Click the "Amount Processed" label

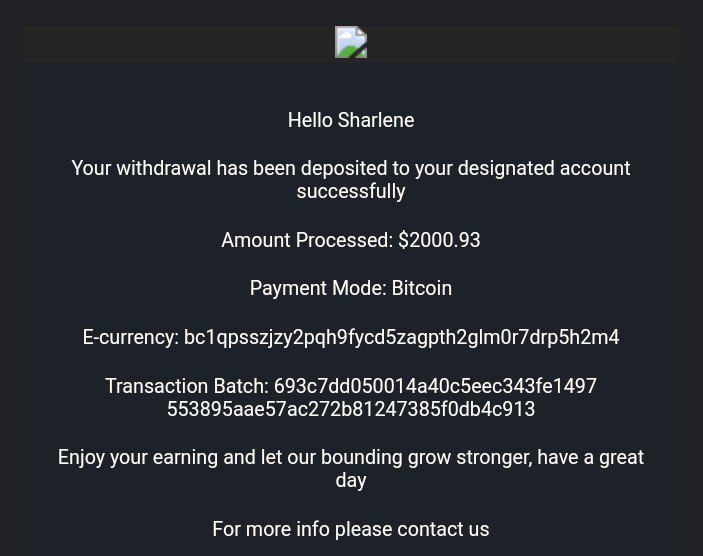(306, 240)
